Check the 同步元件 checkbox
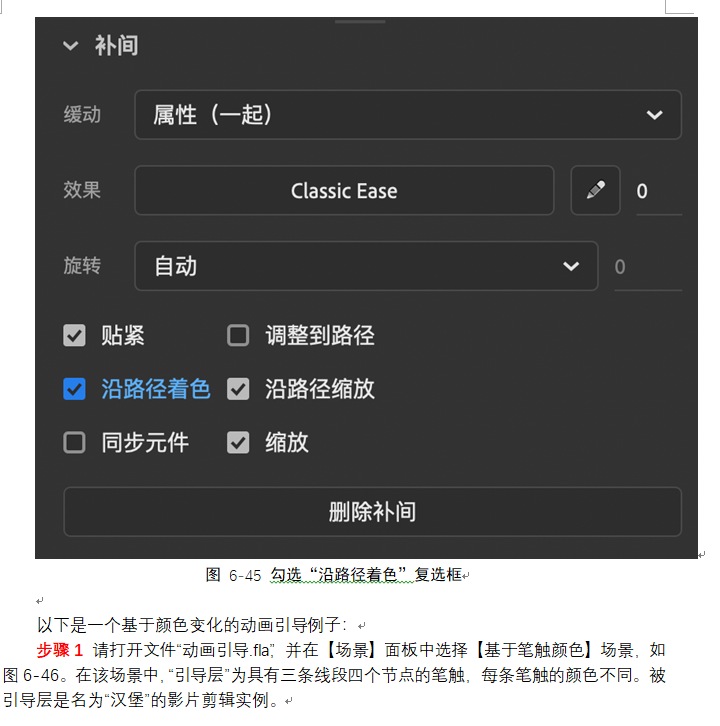720x726 pixels. tap(74, 443)
